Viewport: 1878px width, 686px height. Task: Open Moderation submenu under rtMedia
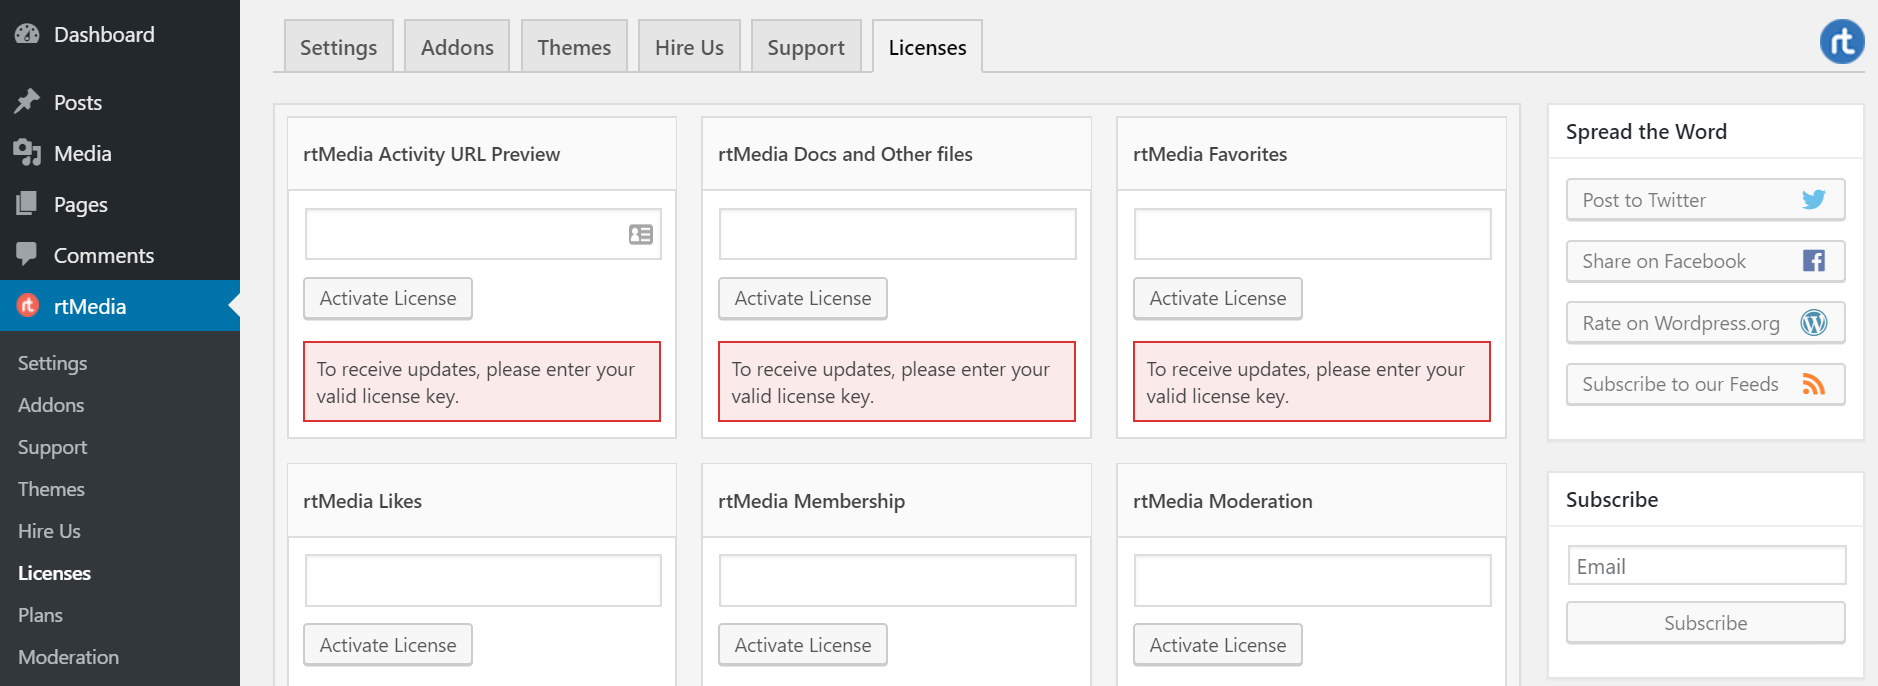pos(68,657)
